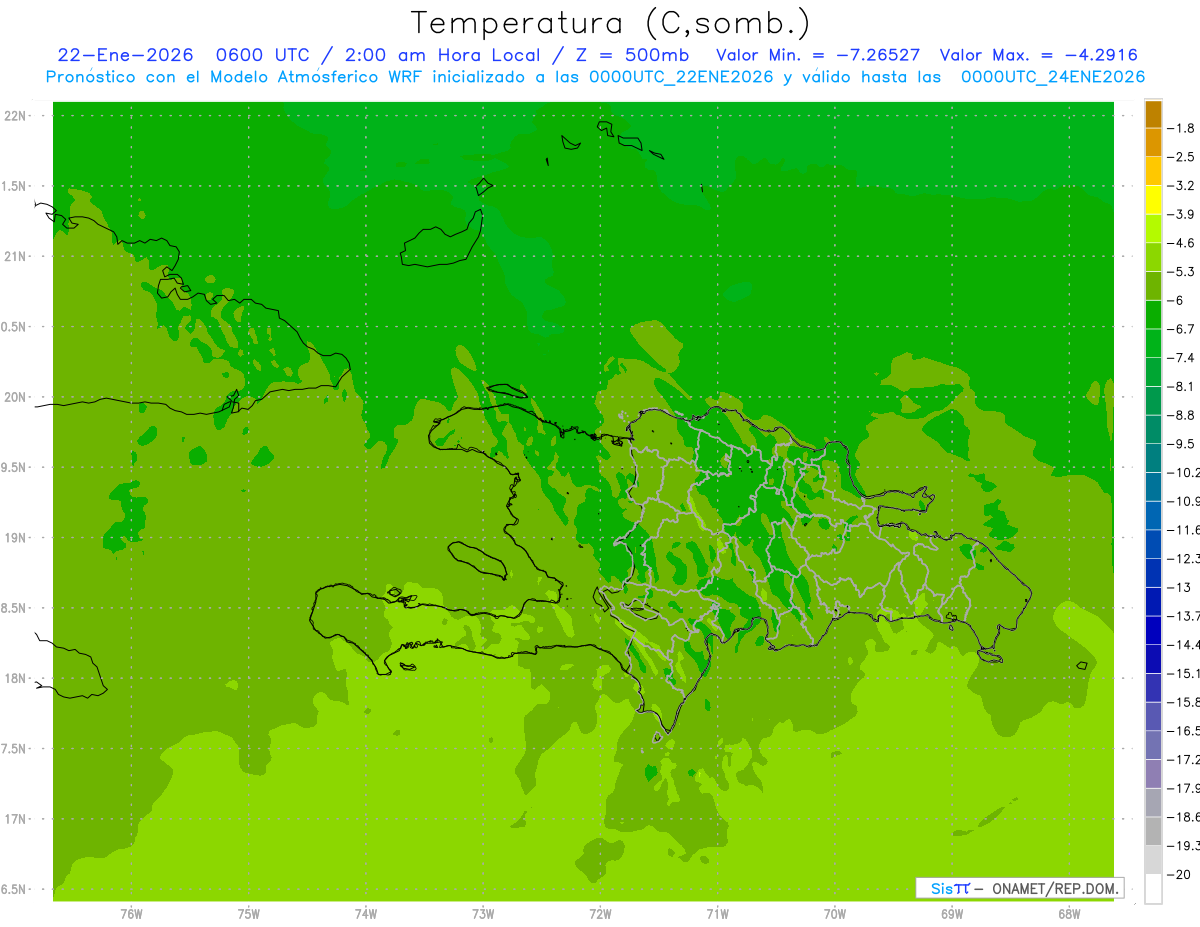1200x927 pixels.
Task: Click the "22N" latitude axis label
Action: pos(16,115)
